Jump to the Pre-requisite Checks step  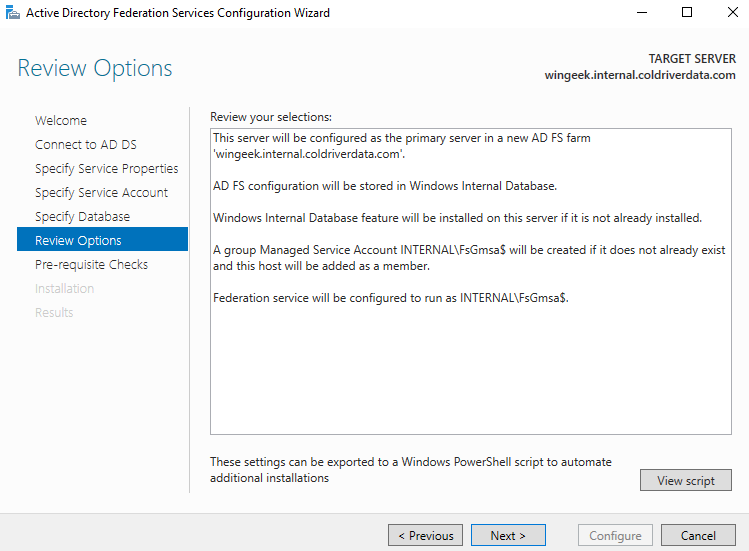coord(91,264)
